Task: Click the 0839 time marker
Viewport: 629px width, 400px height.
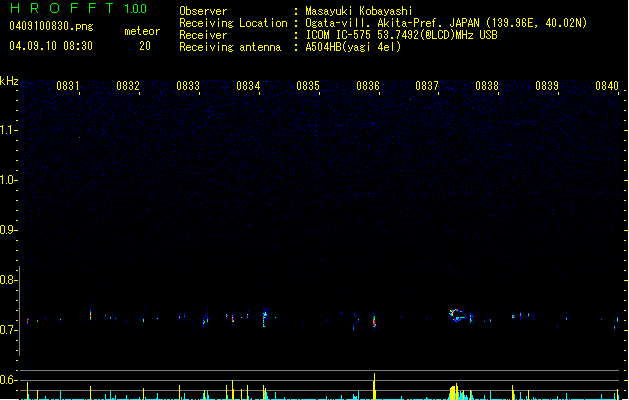Action: [547, 86]
